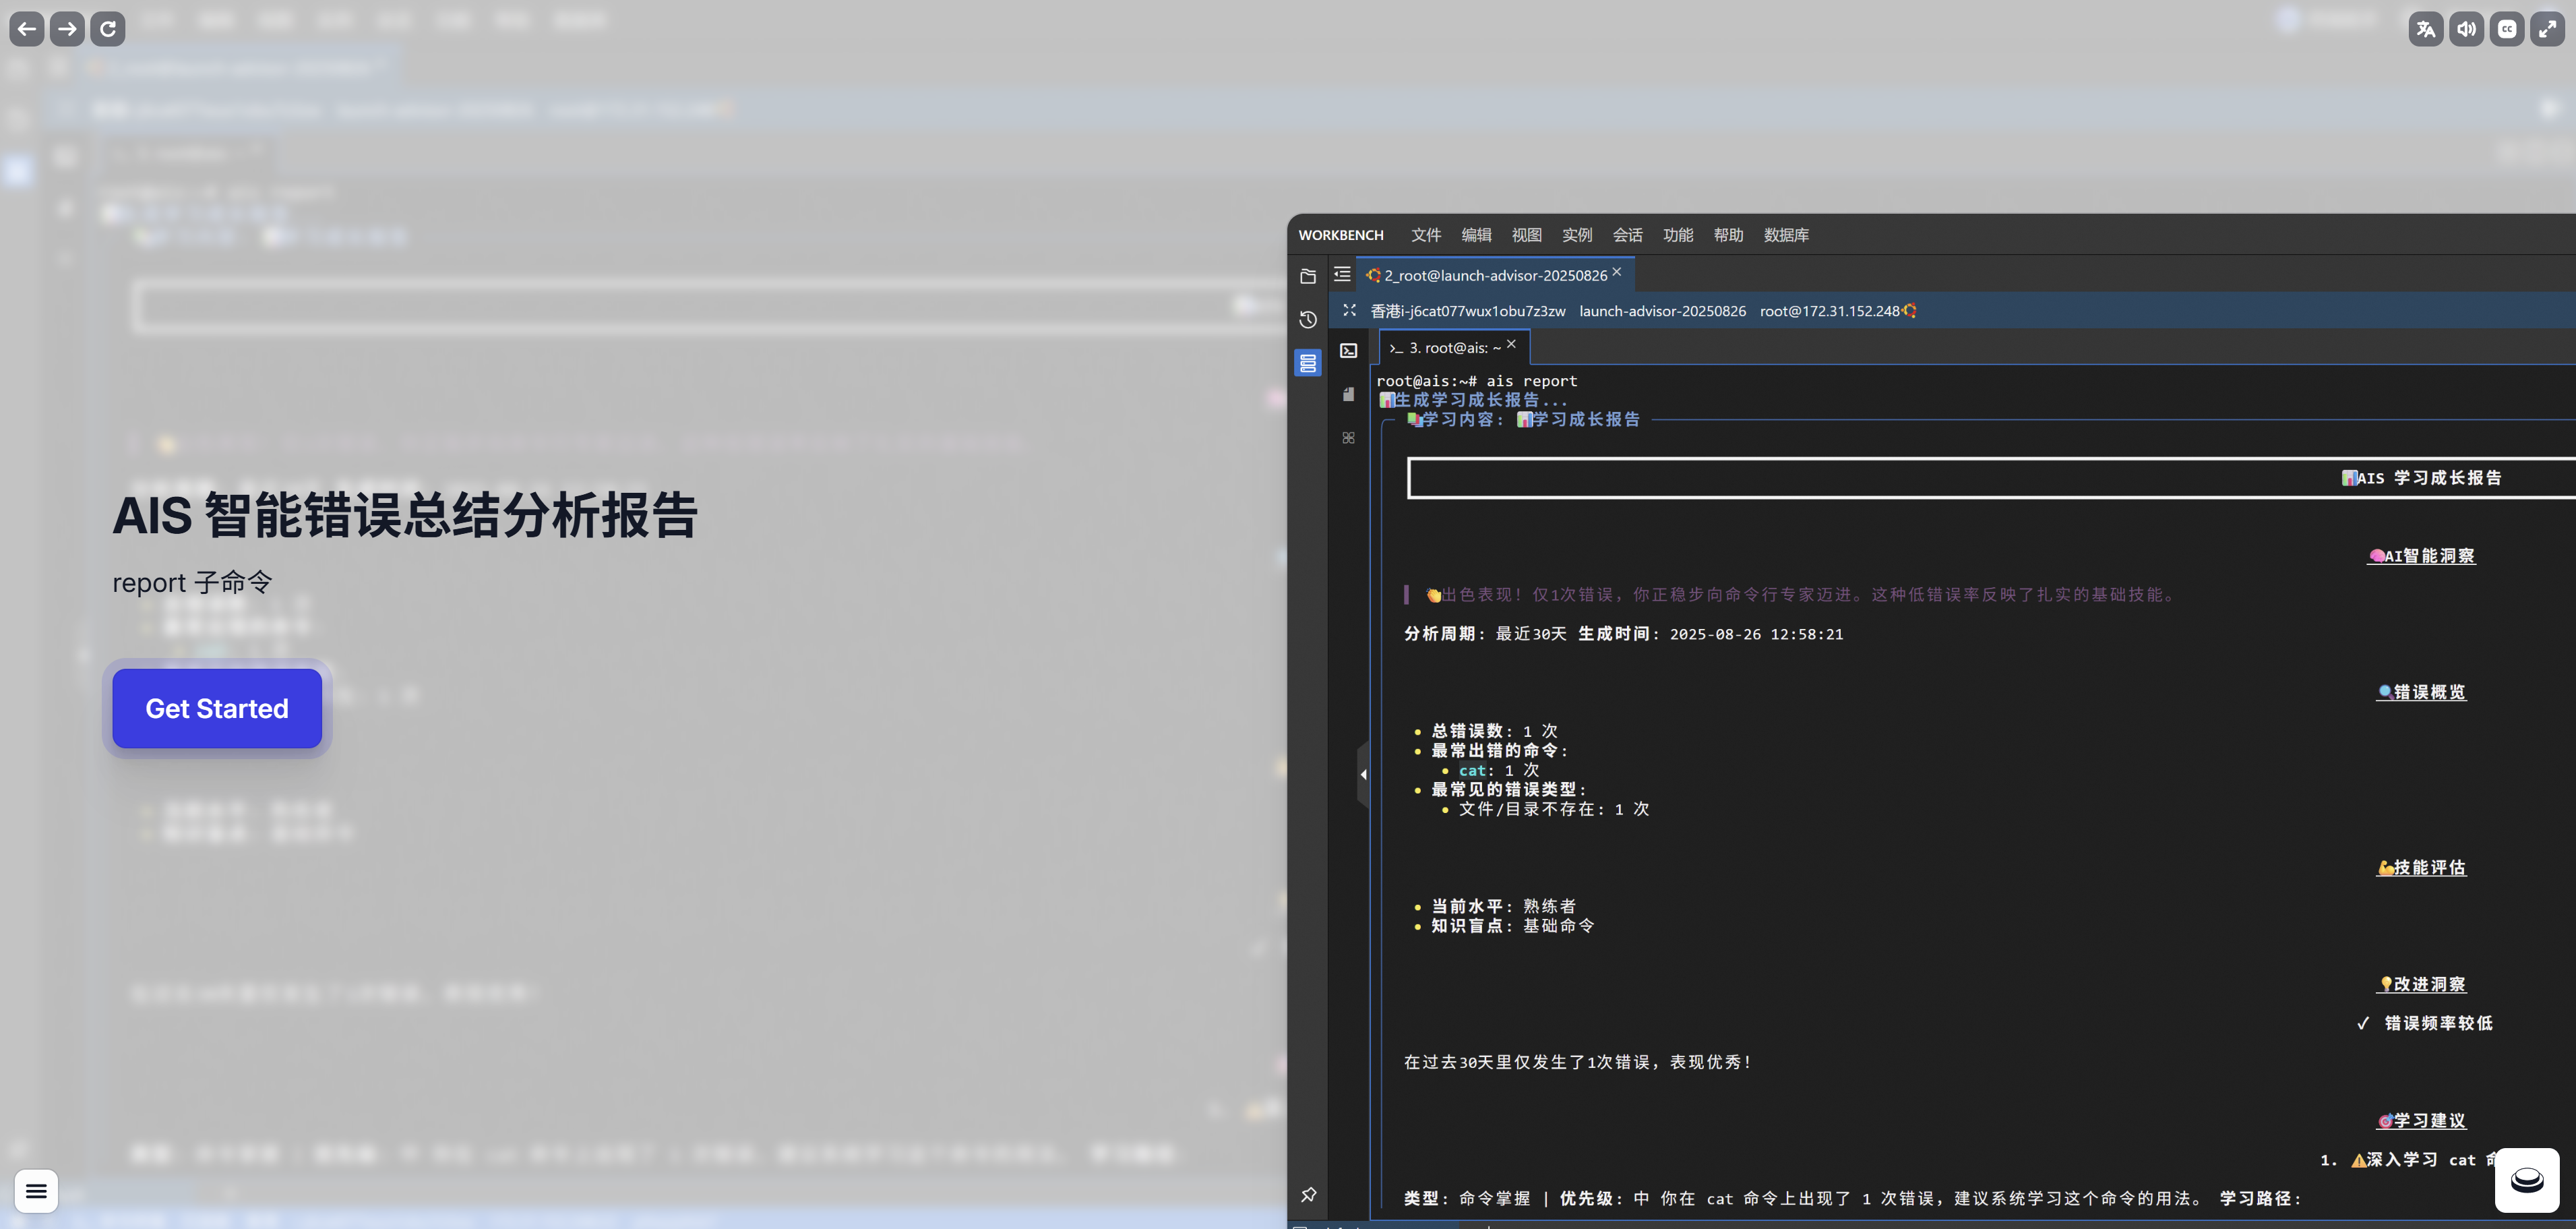The height and width of the screenshot is (1229, 2576).
Task: Open the hamburger menu button
Action: [36, 1191]
